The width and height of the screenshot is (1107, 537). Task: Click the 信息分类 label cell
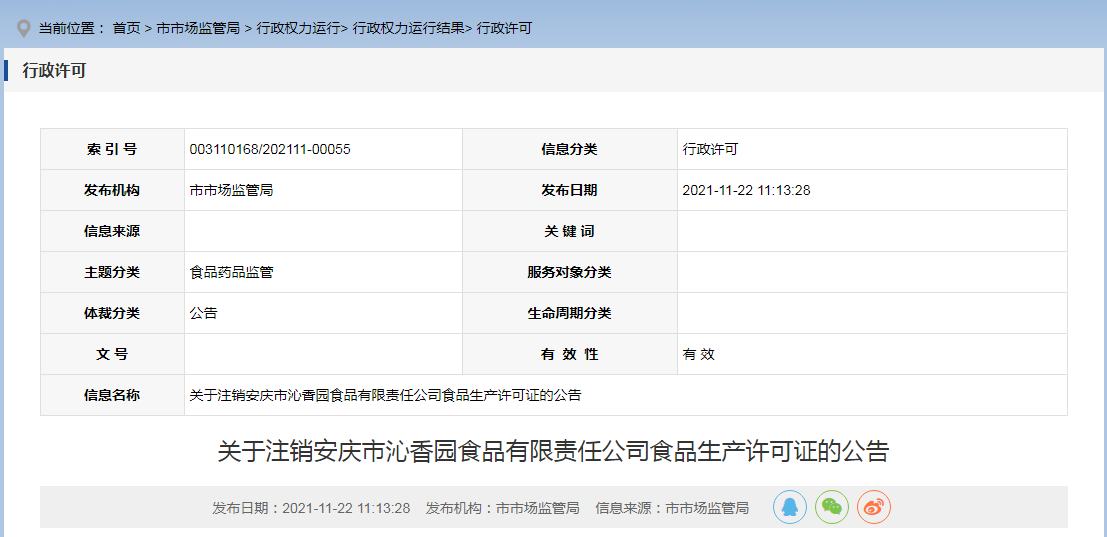tap(570, 150)
